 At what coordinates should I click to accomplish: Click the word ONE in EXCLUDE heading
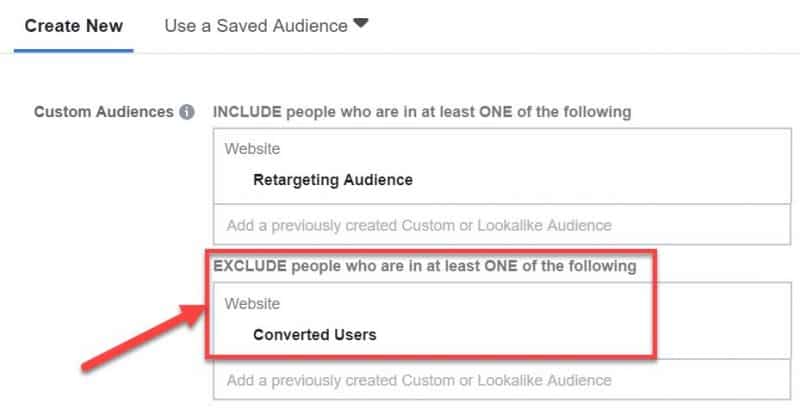click(x=499, y=266)
